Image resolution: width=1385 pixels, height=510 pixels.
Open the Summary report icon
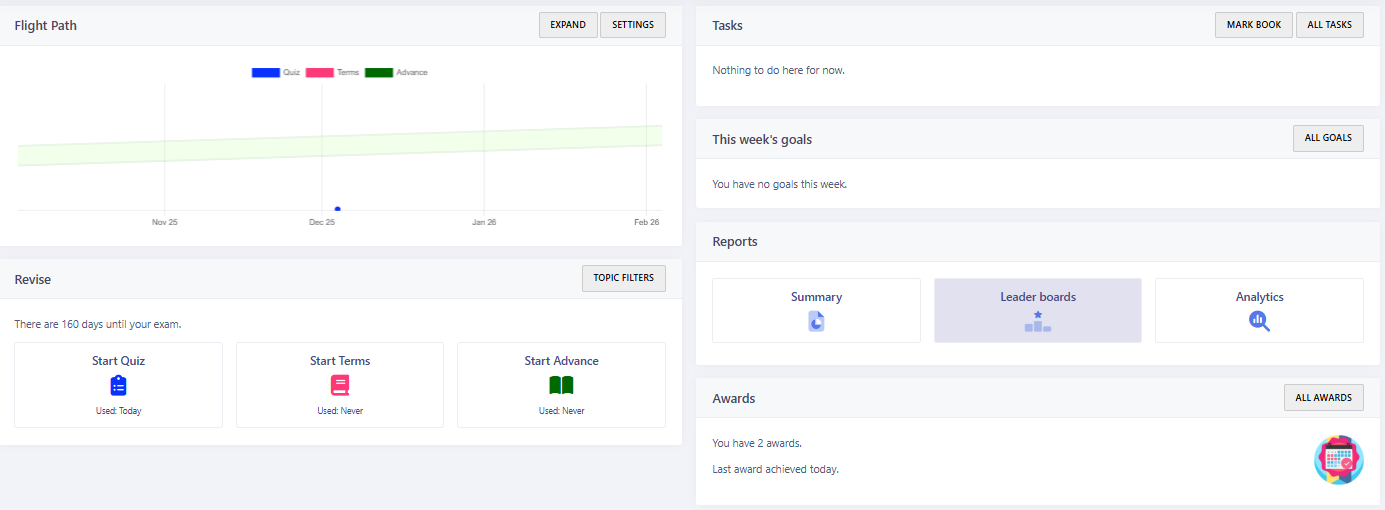(816, 321)
